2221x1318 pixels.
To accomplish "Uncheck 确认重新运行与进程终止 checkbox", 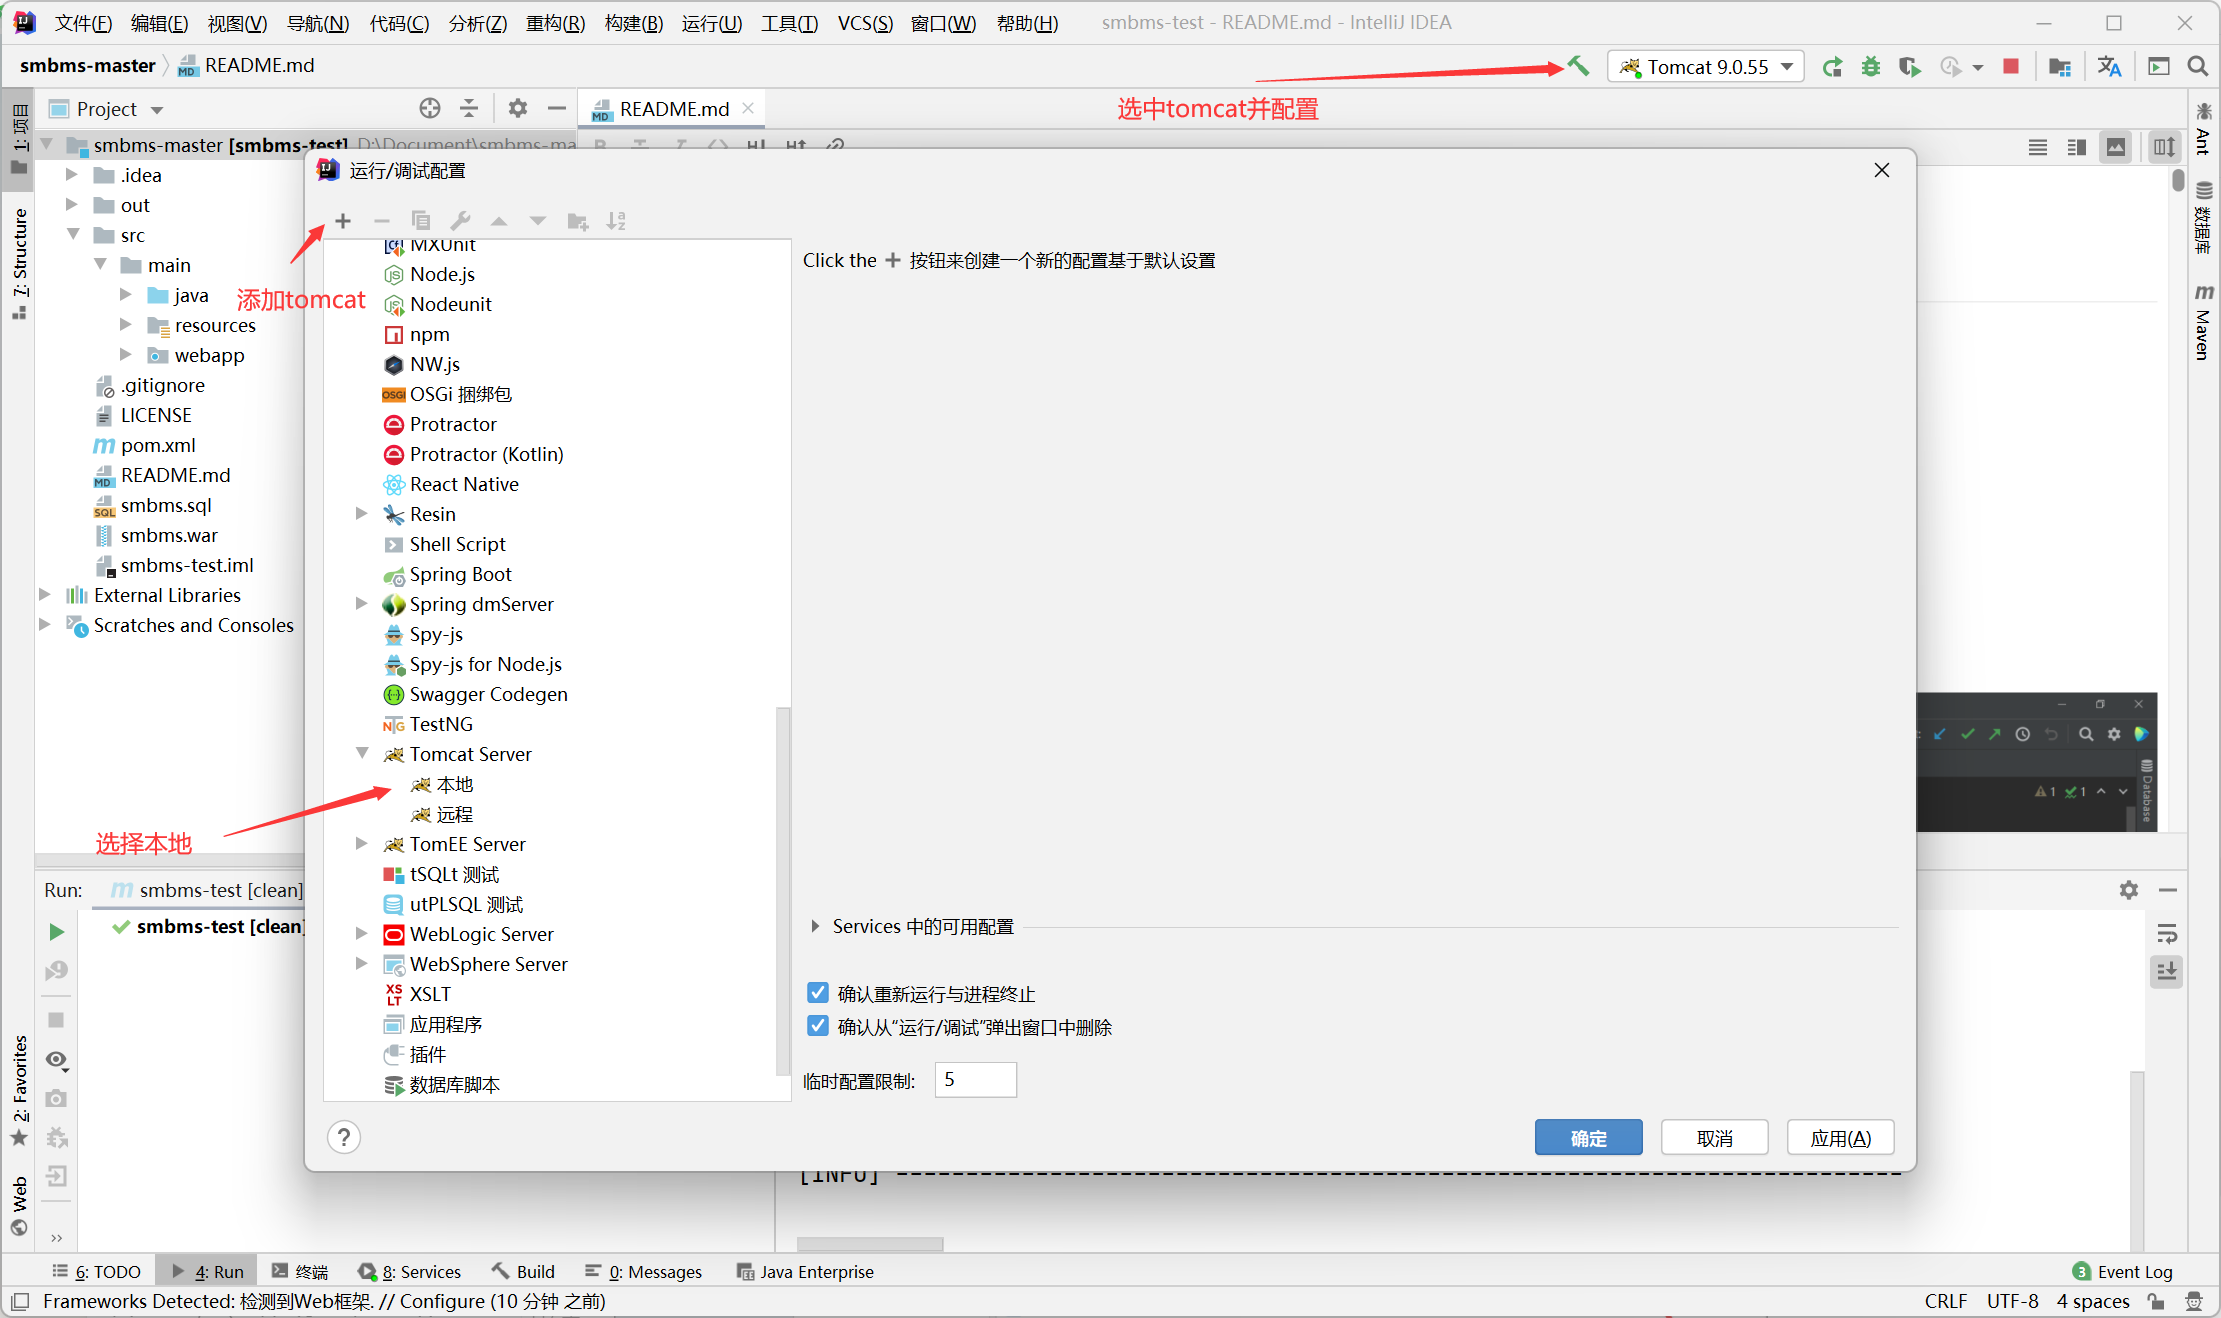I will 818,993.
